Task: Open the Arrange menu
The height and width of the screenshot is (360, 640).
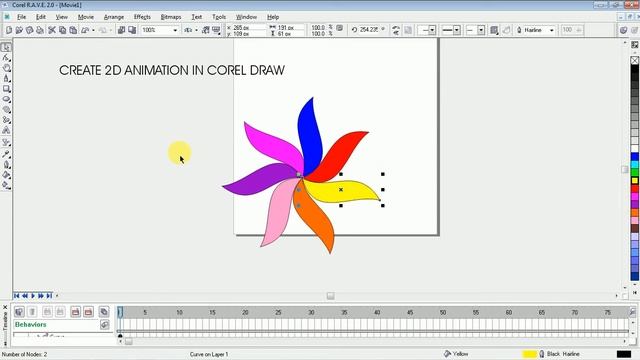Action: 114,17
